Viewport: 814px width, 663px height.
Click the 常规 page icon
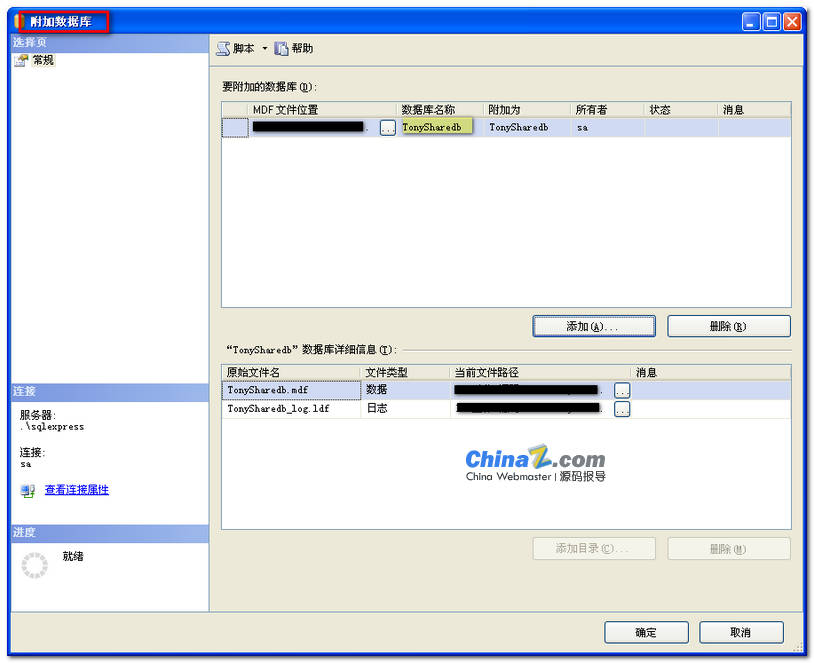[21, 60]
